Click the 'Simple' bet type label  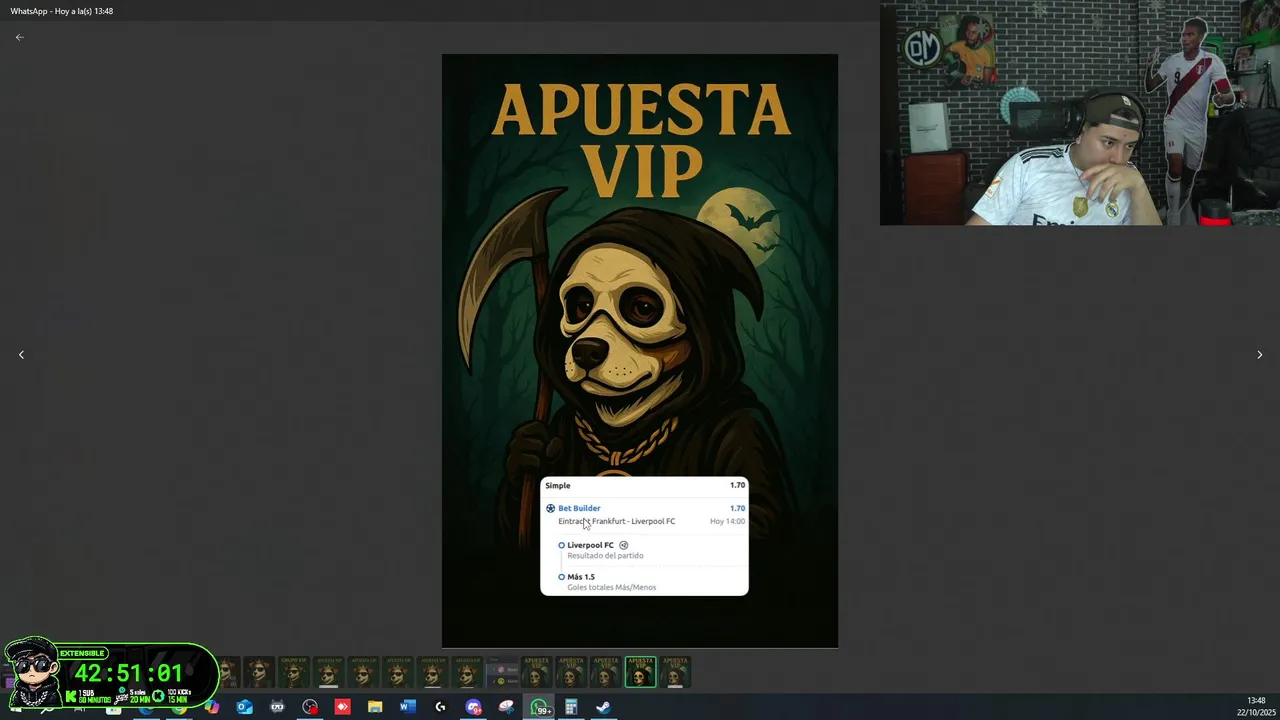558,485
